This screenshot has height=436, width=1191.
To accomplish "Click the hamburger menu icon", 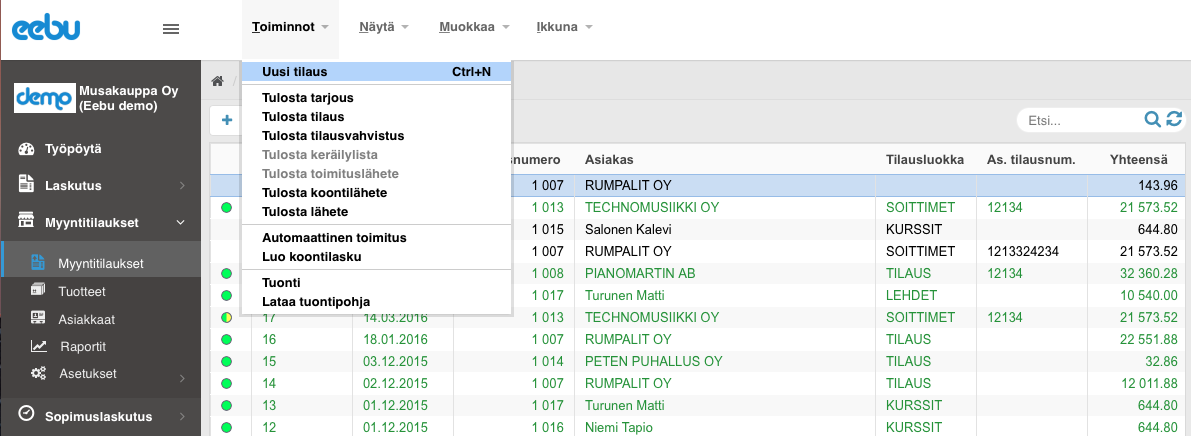I will 170,29.
